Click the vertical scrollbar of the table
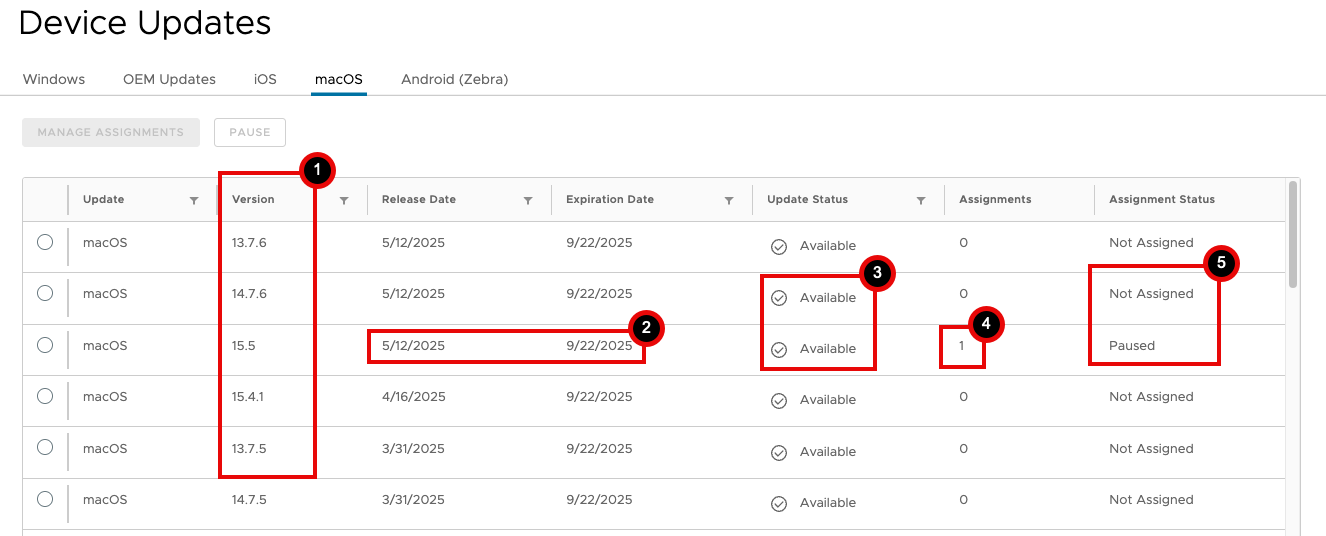The width and height of the screenshot is (1326, 536). (1294, 235)
